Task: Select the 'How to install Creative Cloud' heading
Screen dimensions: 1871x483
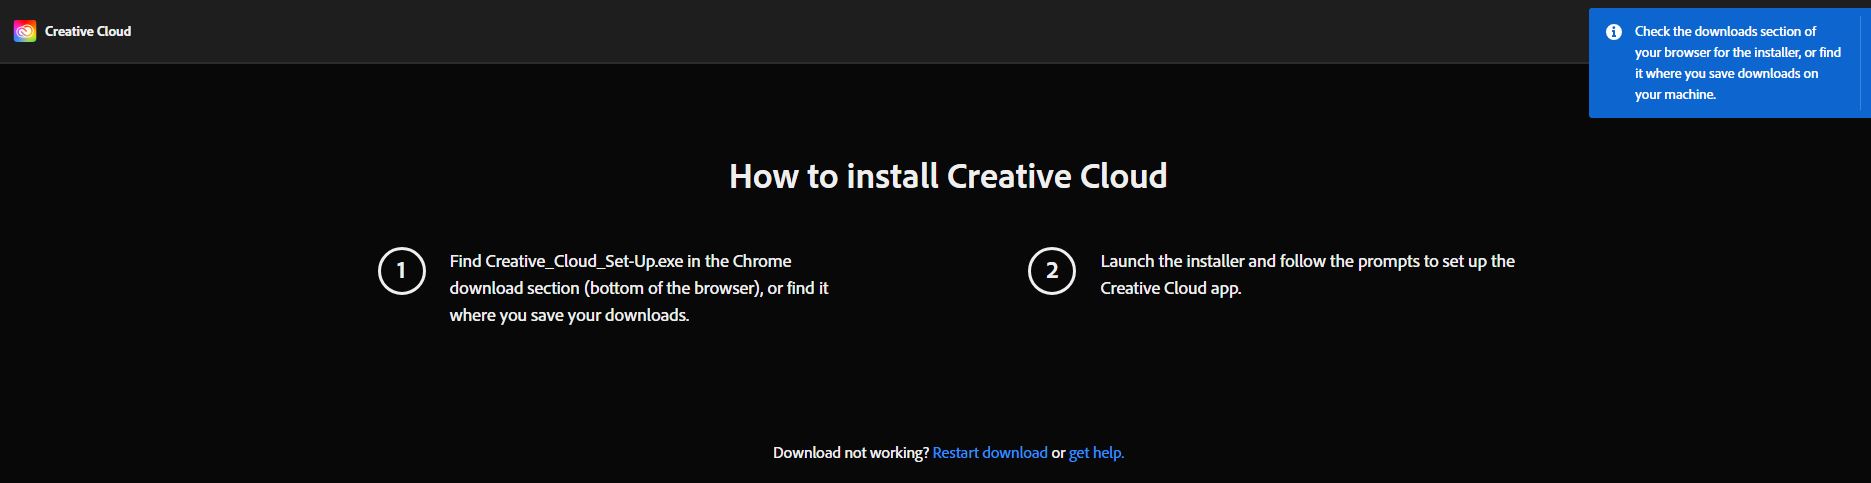Action: (x=948, y=176)
